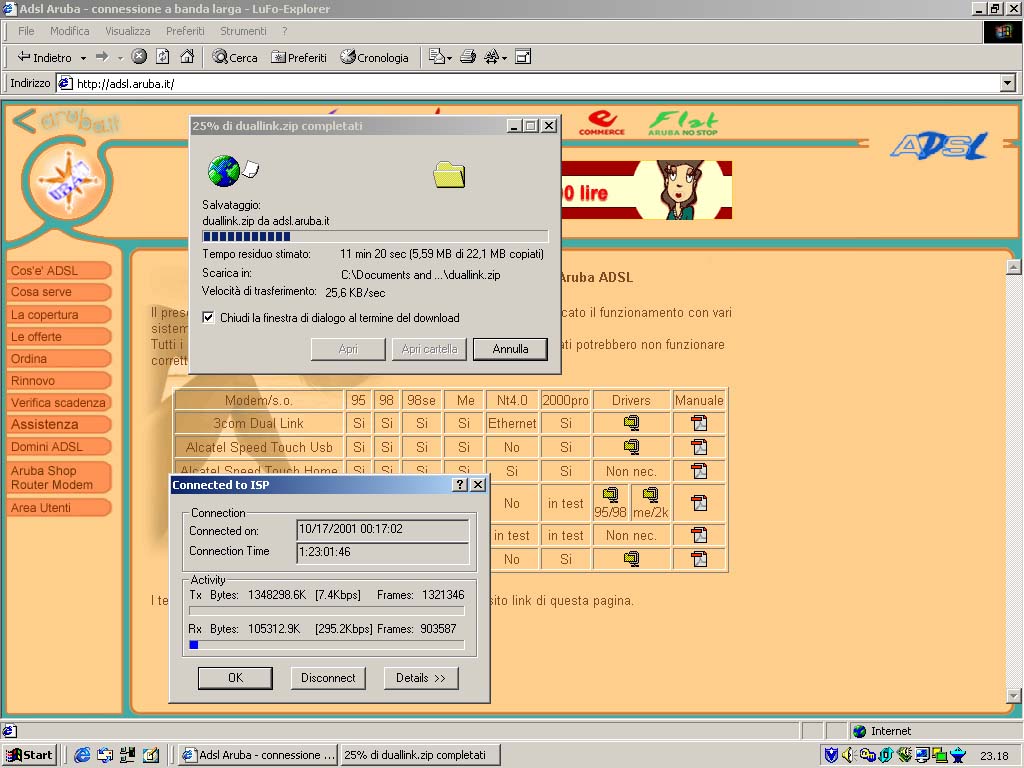Click the Print toolbar icon
This screenshot has height=768, width=1024.
click(x=467, y=57)
